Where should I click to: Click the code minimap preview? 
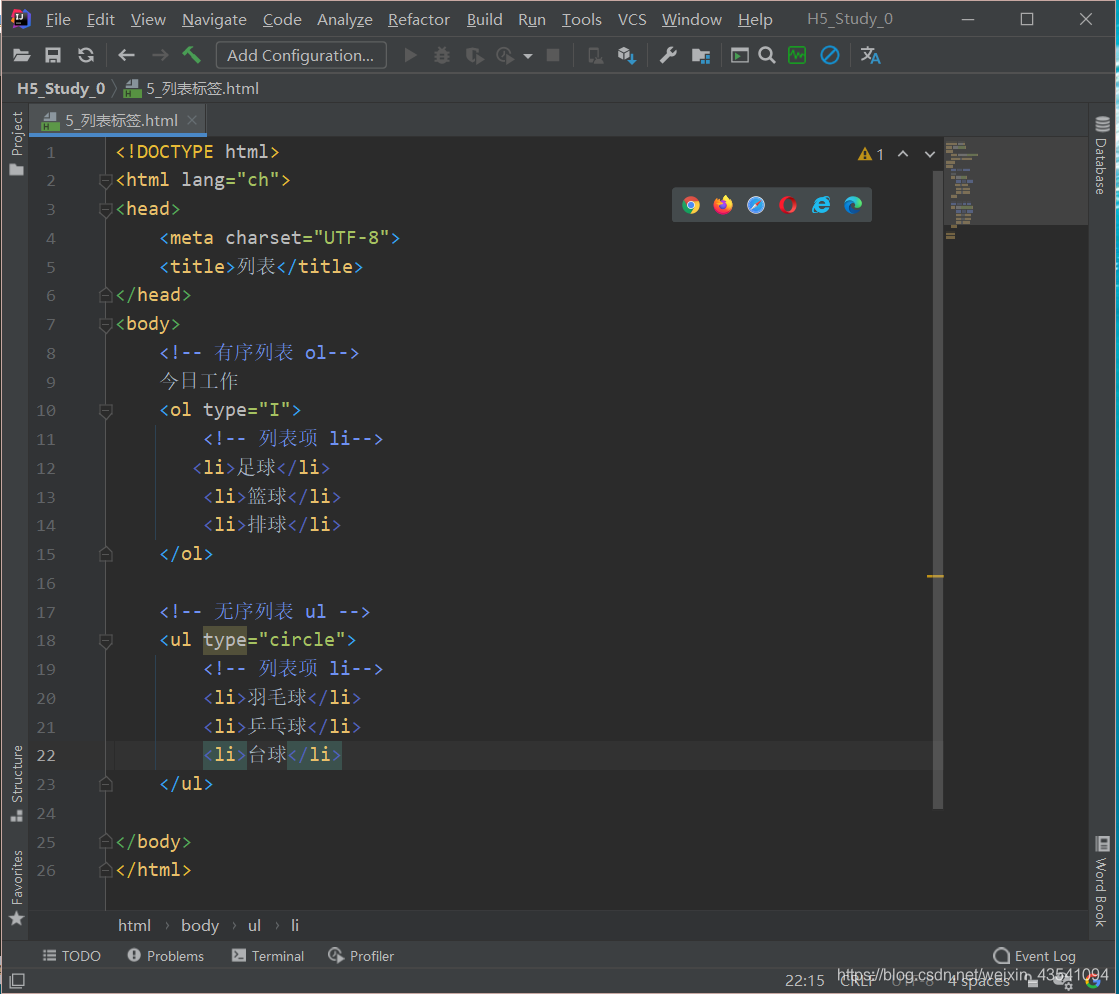[x=1015, y=183]
